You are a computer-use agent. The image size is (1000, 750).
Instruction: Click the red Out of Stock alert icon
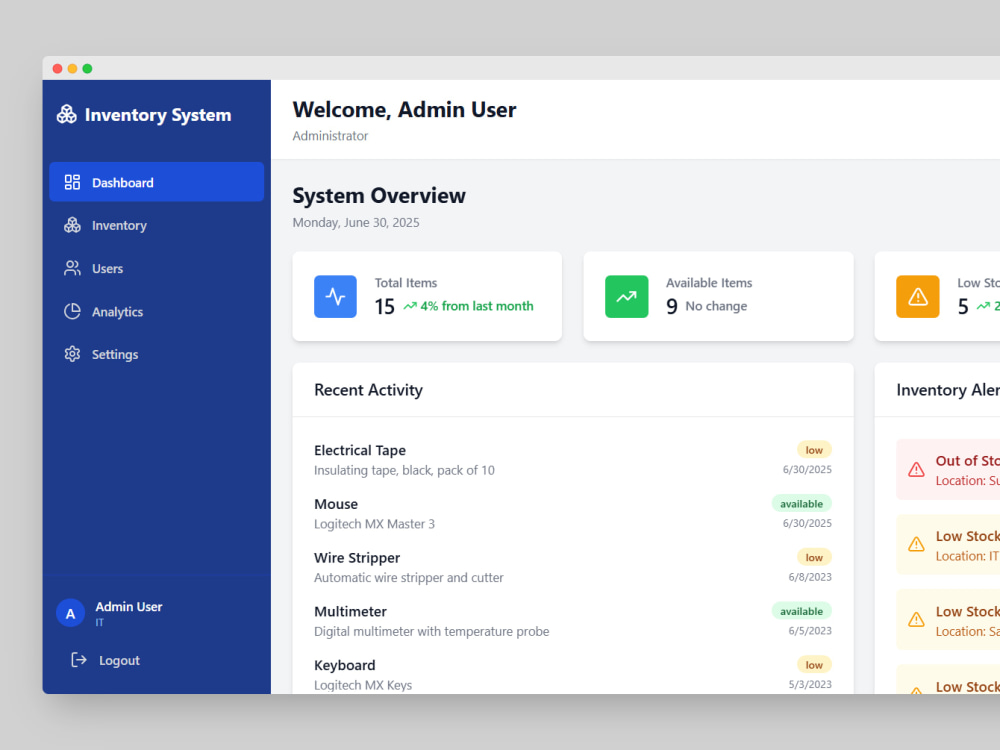(x=916, y=469)
